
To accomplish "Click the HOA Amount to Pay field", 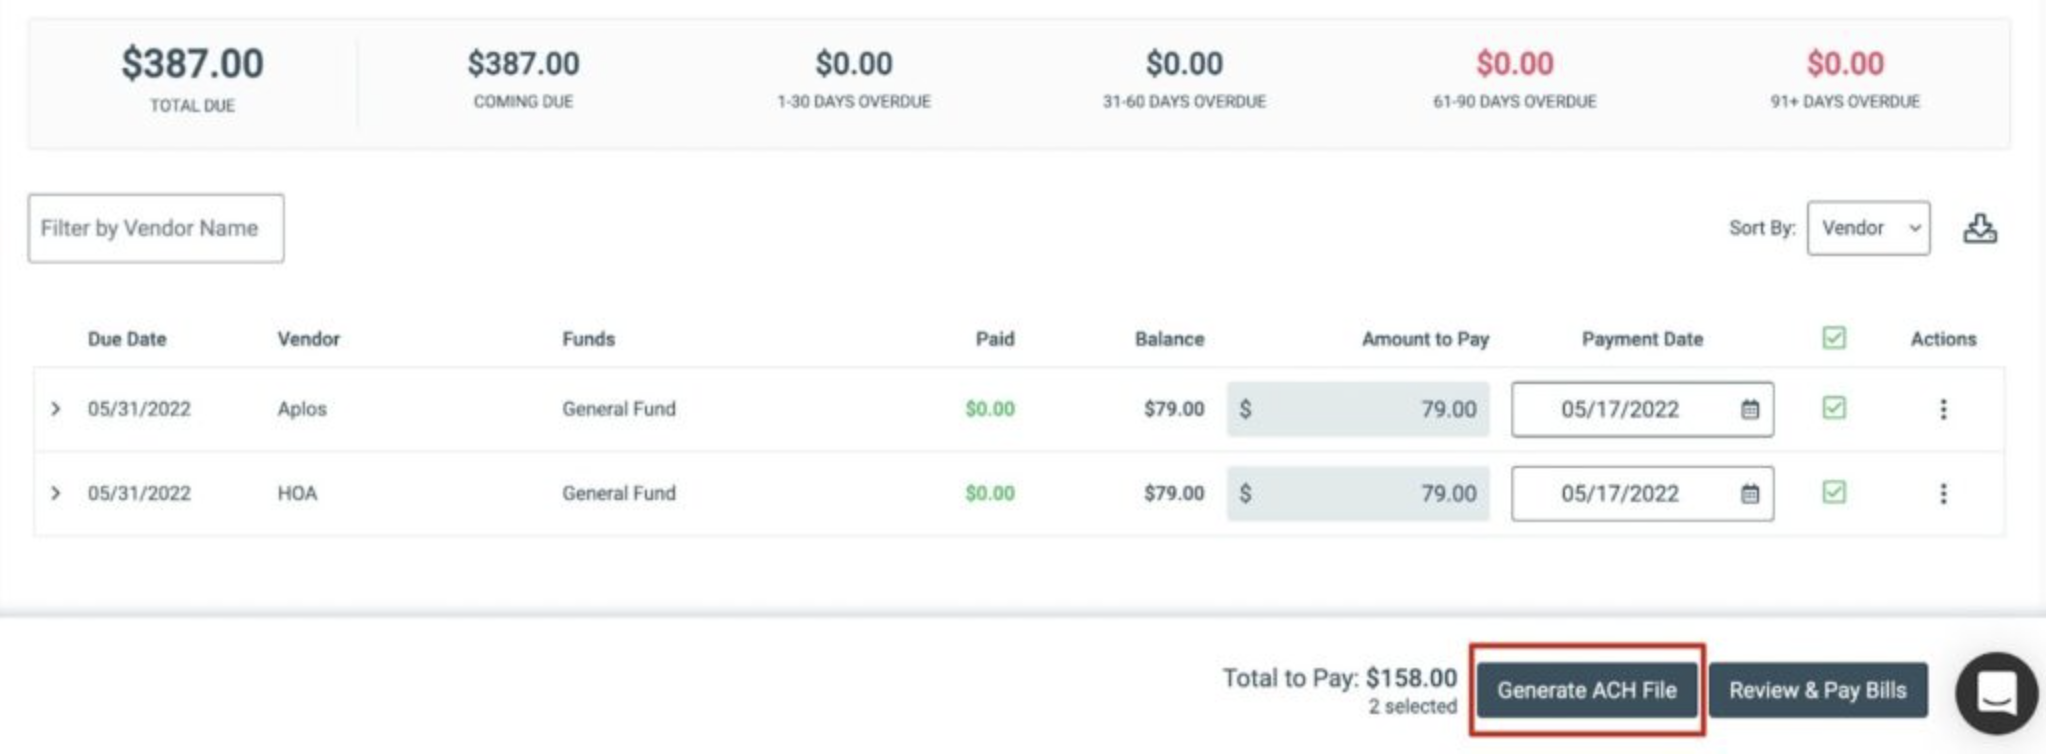I will (x=1358, y=493).
